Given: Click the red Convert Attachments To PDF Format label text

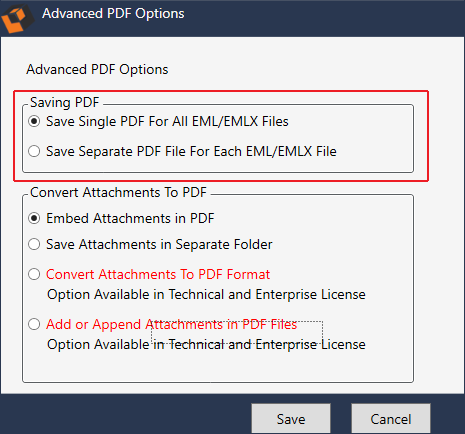Looking at the screenshot, I should coord(158,274).
